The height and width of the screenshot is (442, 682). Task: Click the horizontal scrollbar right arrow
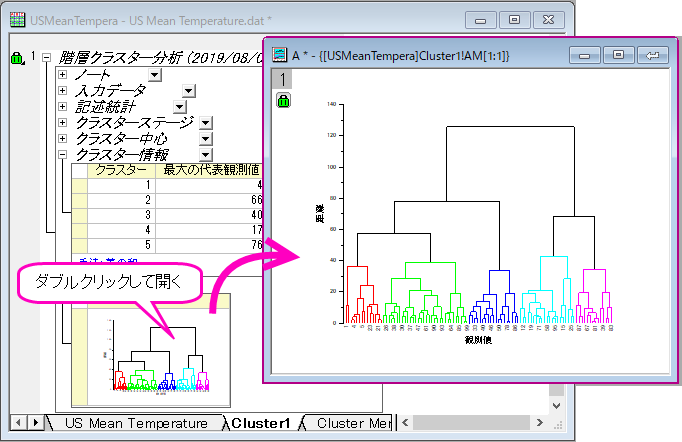coord(540,422)
